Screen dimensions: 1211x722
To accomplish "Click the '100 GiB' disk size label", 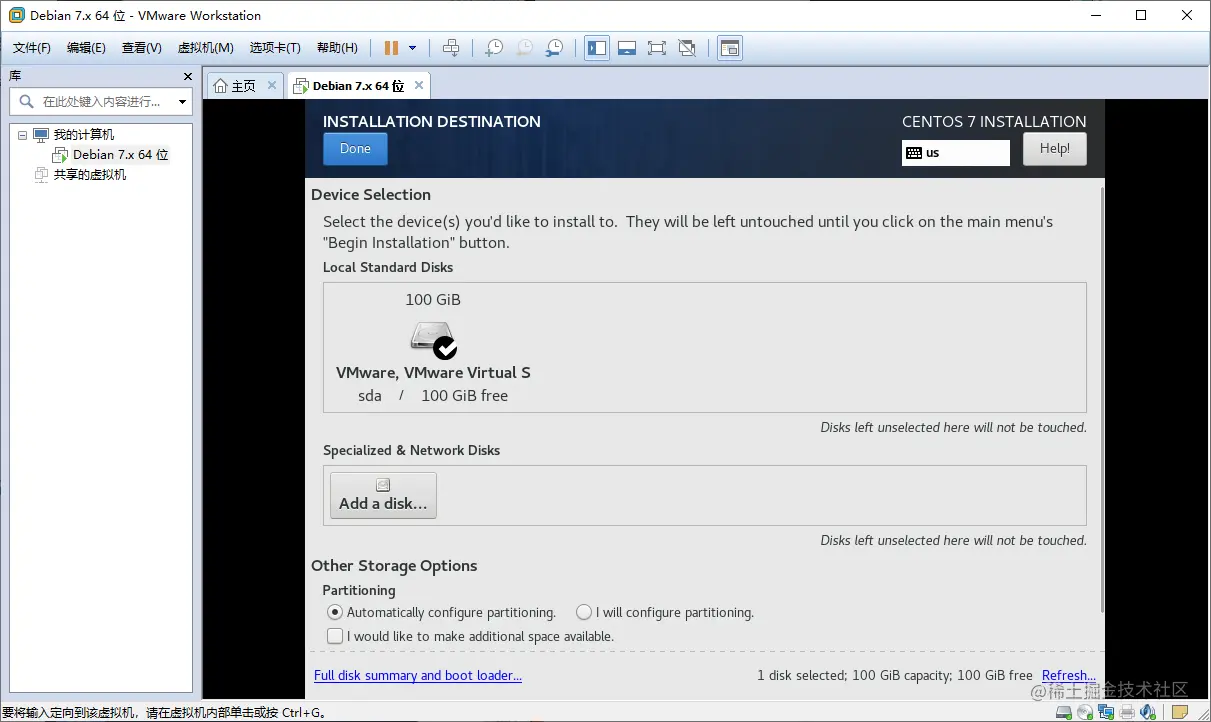I will tap(433, 300).
